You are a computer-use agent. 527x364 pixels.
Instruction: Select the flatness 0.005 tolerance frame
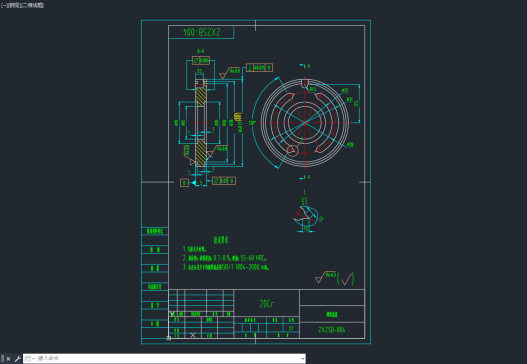tap(201, 60)
